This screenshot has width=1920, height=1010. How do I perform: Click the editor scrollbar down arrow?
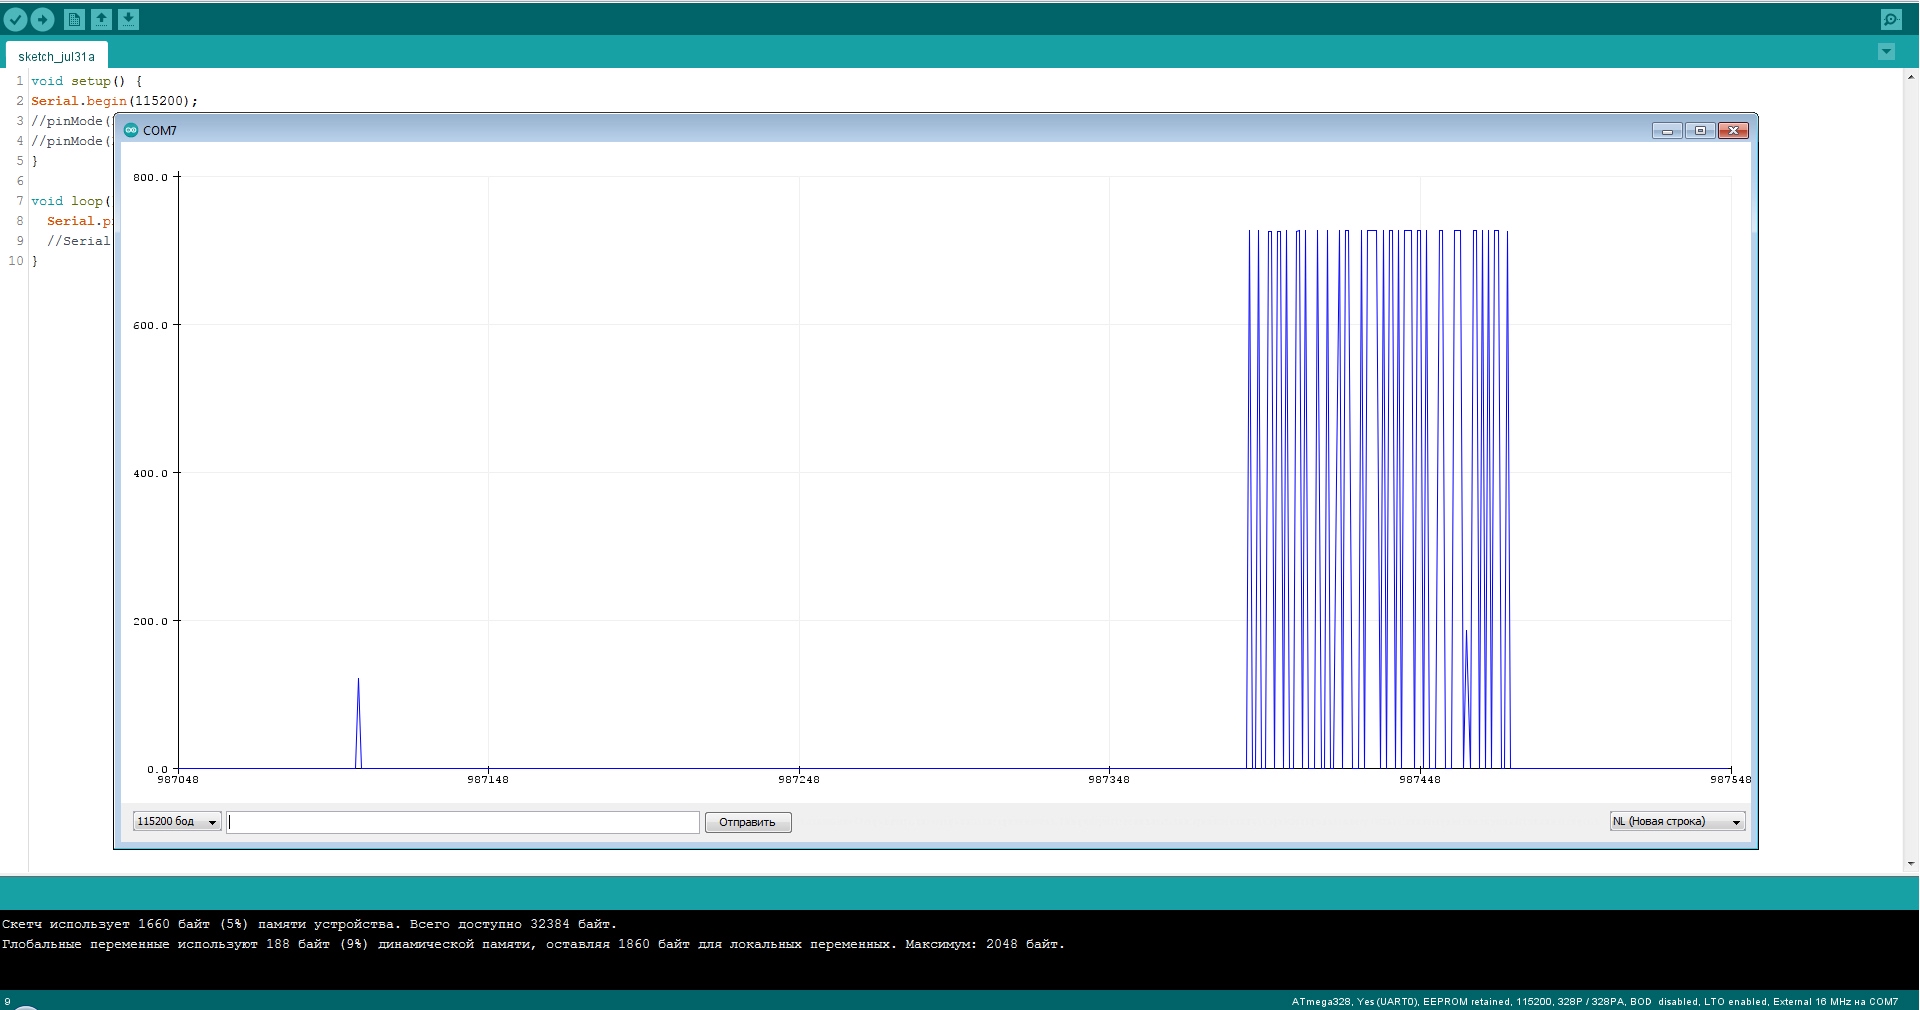tap(1911, 864)
